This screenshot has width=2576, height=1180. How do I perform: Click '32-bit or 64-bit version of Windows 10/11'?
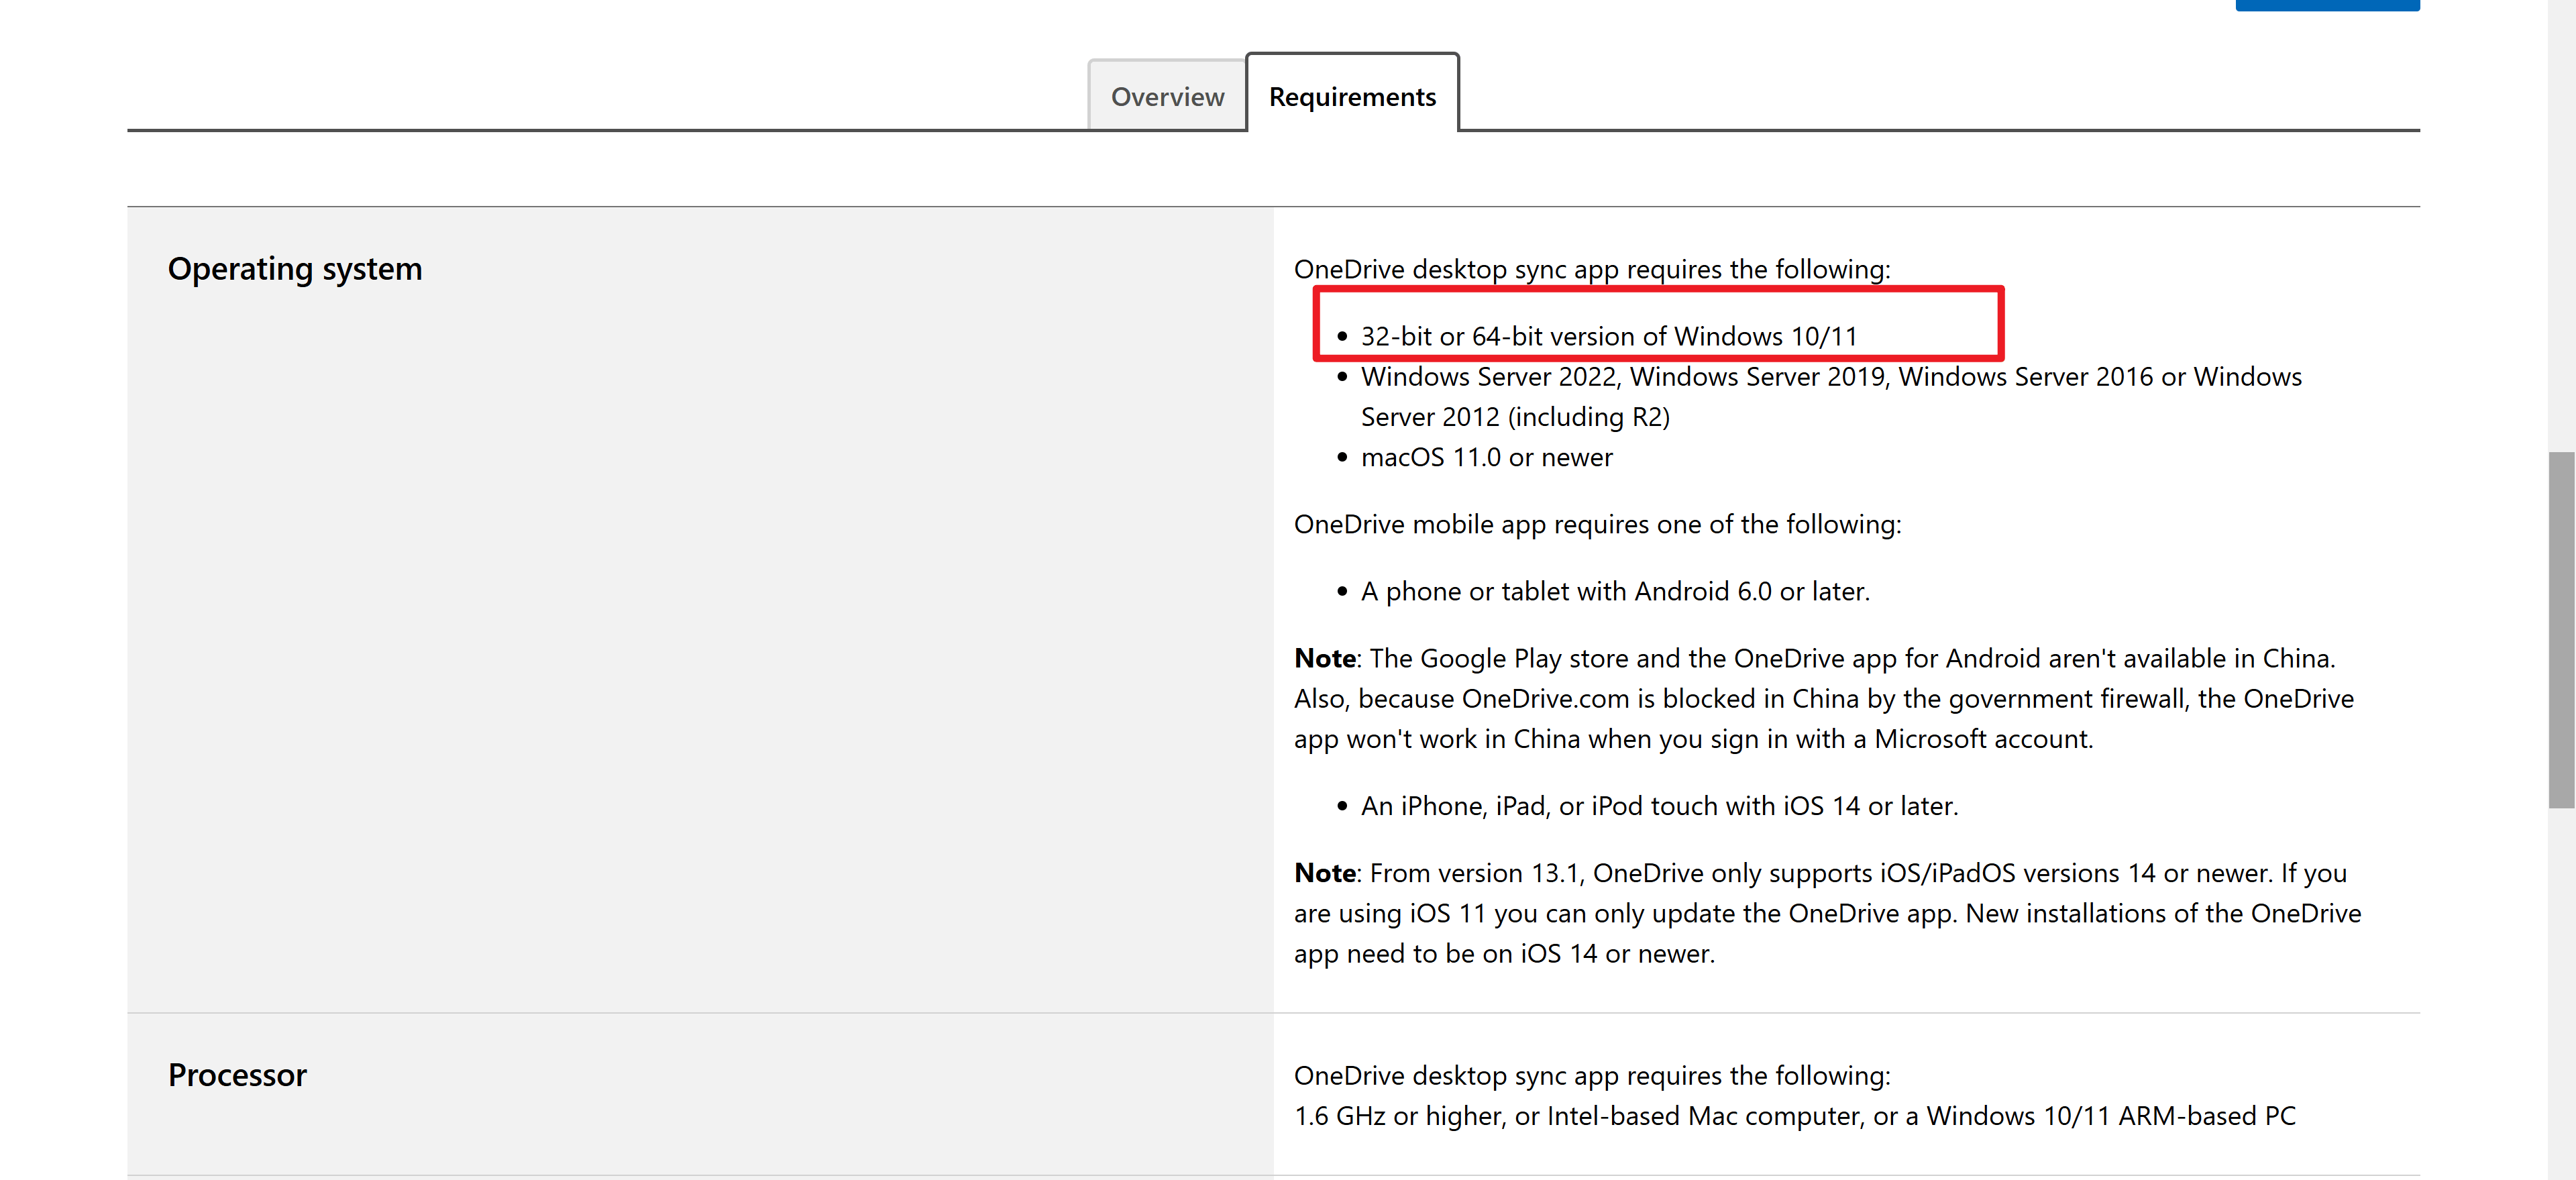1608,336
